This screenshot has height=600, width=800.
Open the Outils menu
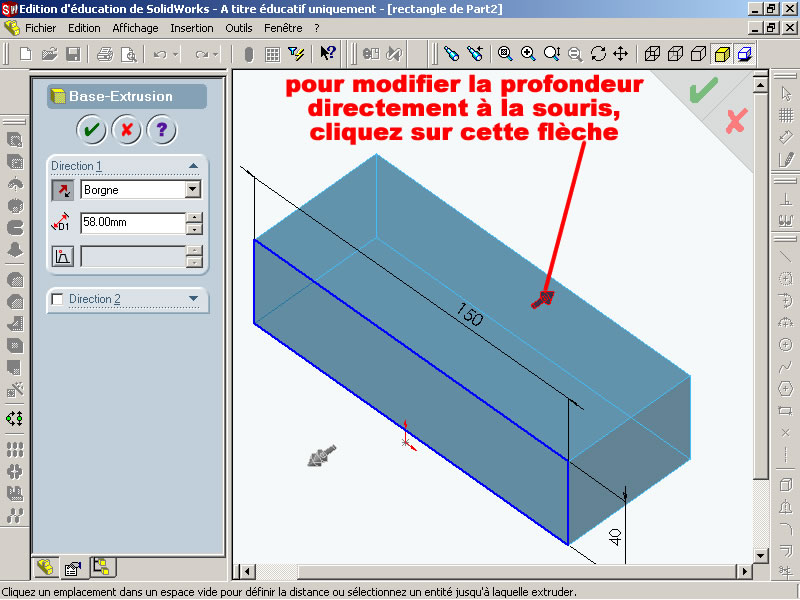click(x=239, y=28)
